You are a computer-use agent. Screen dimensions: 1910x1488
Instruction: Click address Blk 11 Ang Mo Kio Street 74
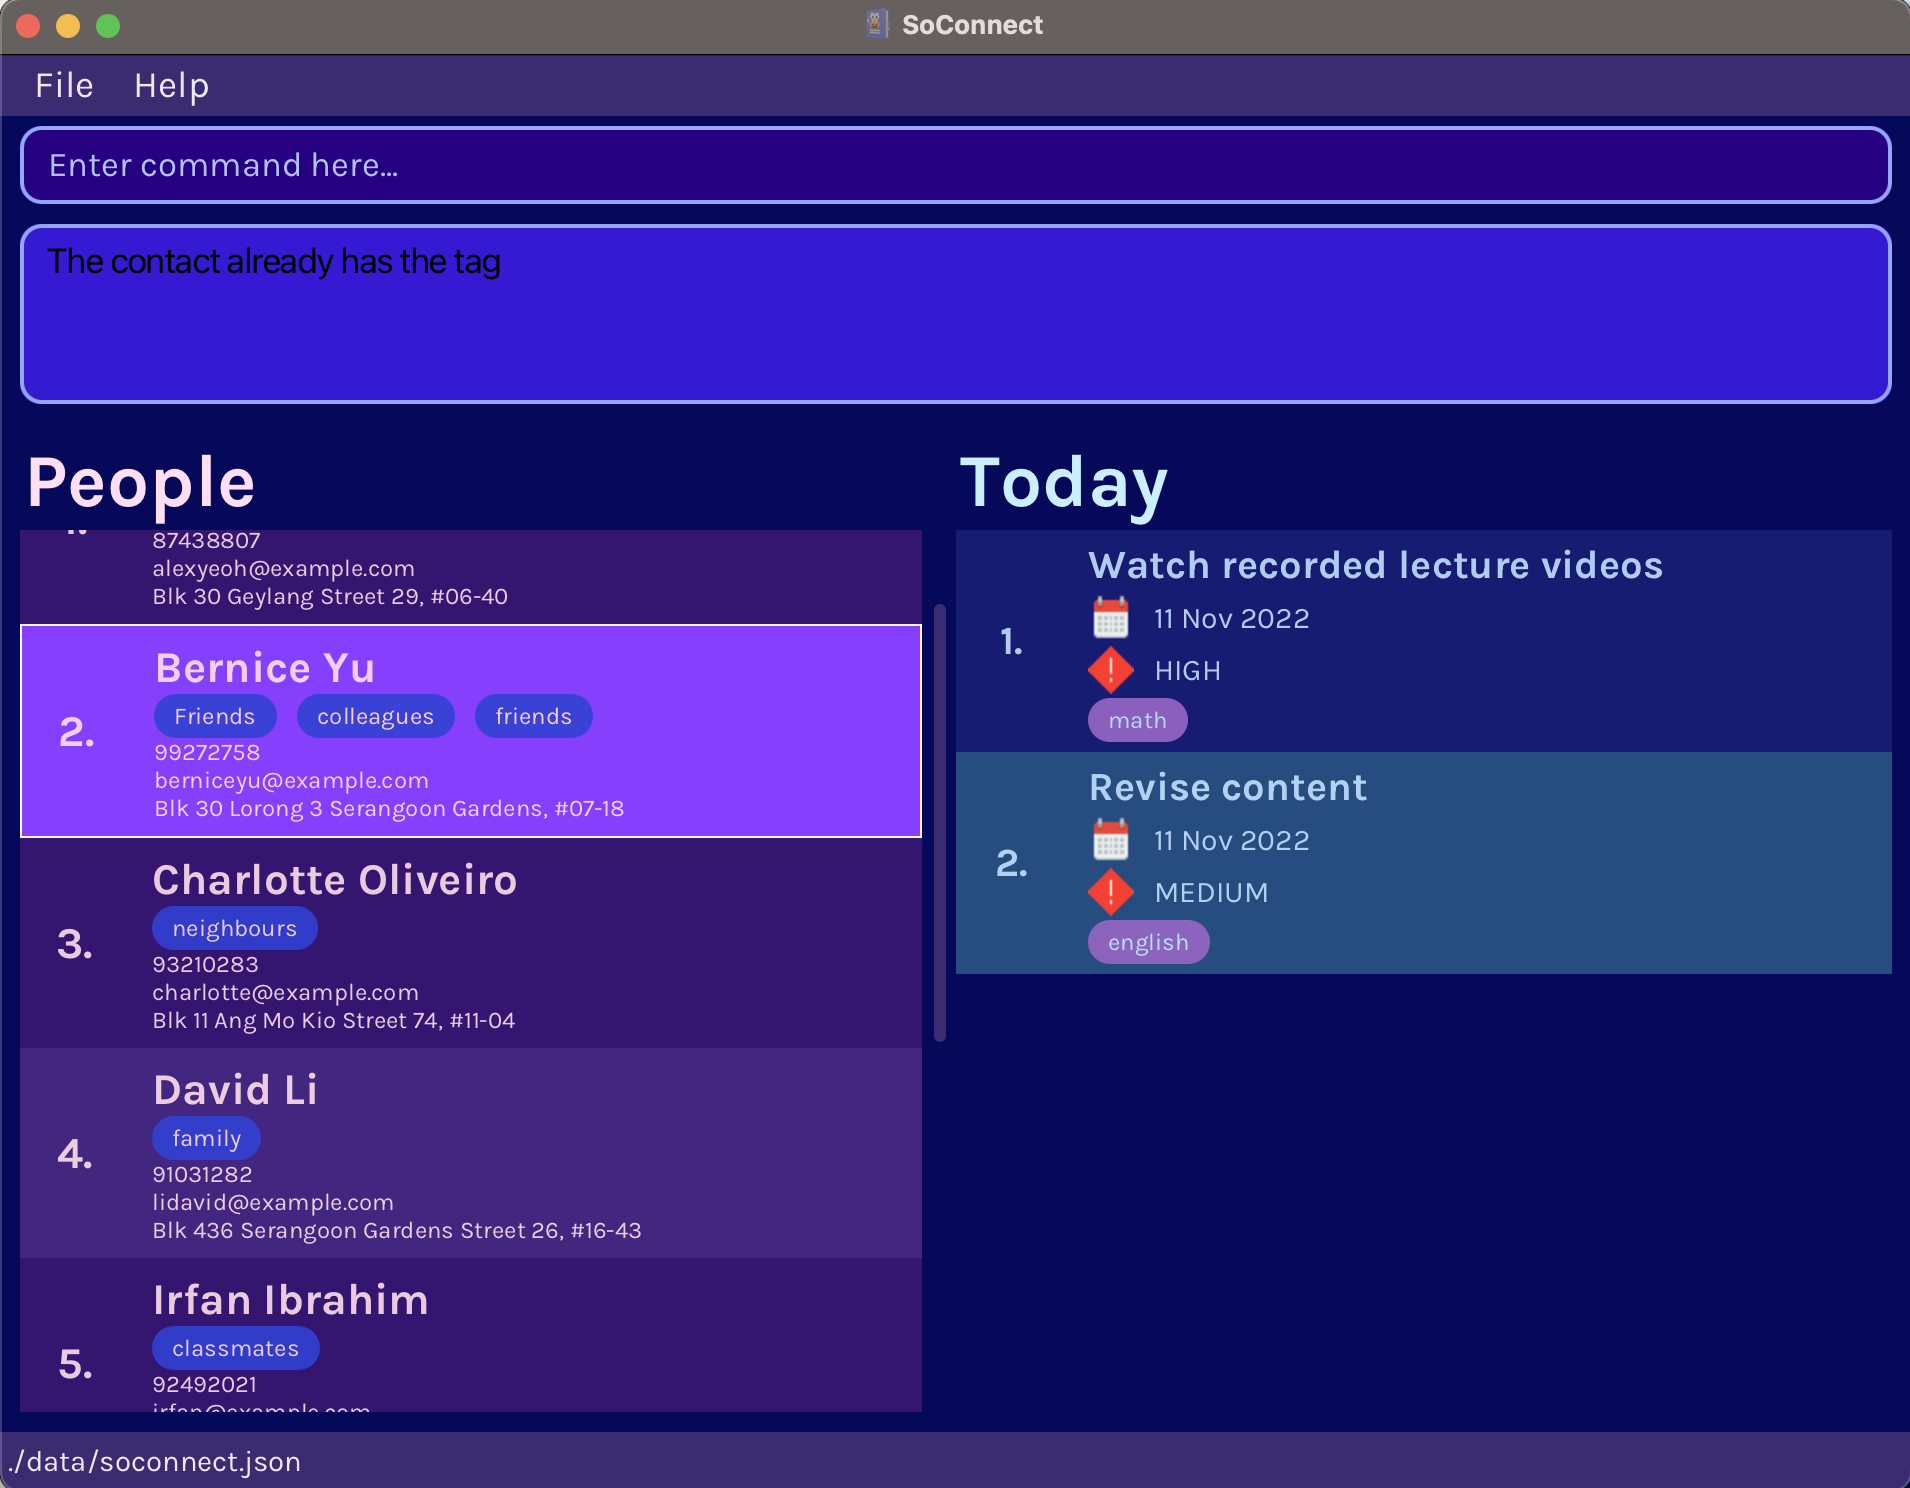click(333, 1020)
